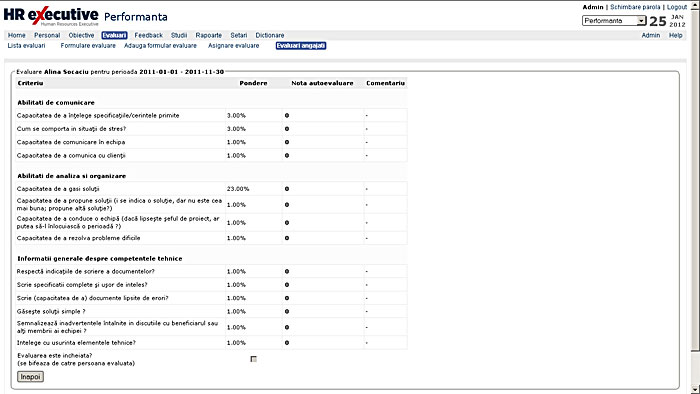700x394 pixels.
Task: Open the Feedback menu
Action: click(x=149, y=35)
